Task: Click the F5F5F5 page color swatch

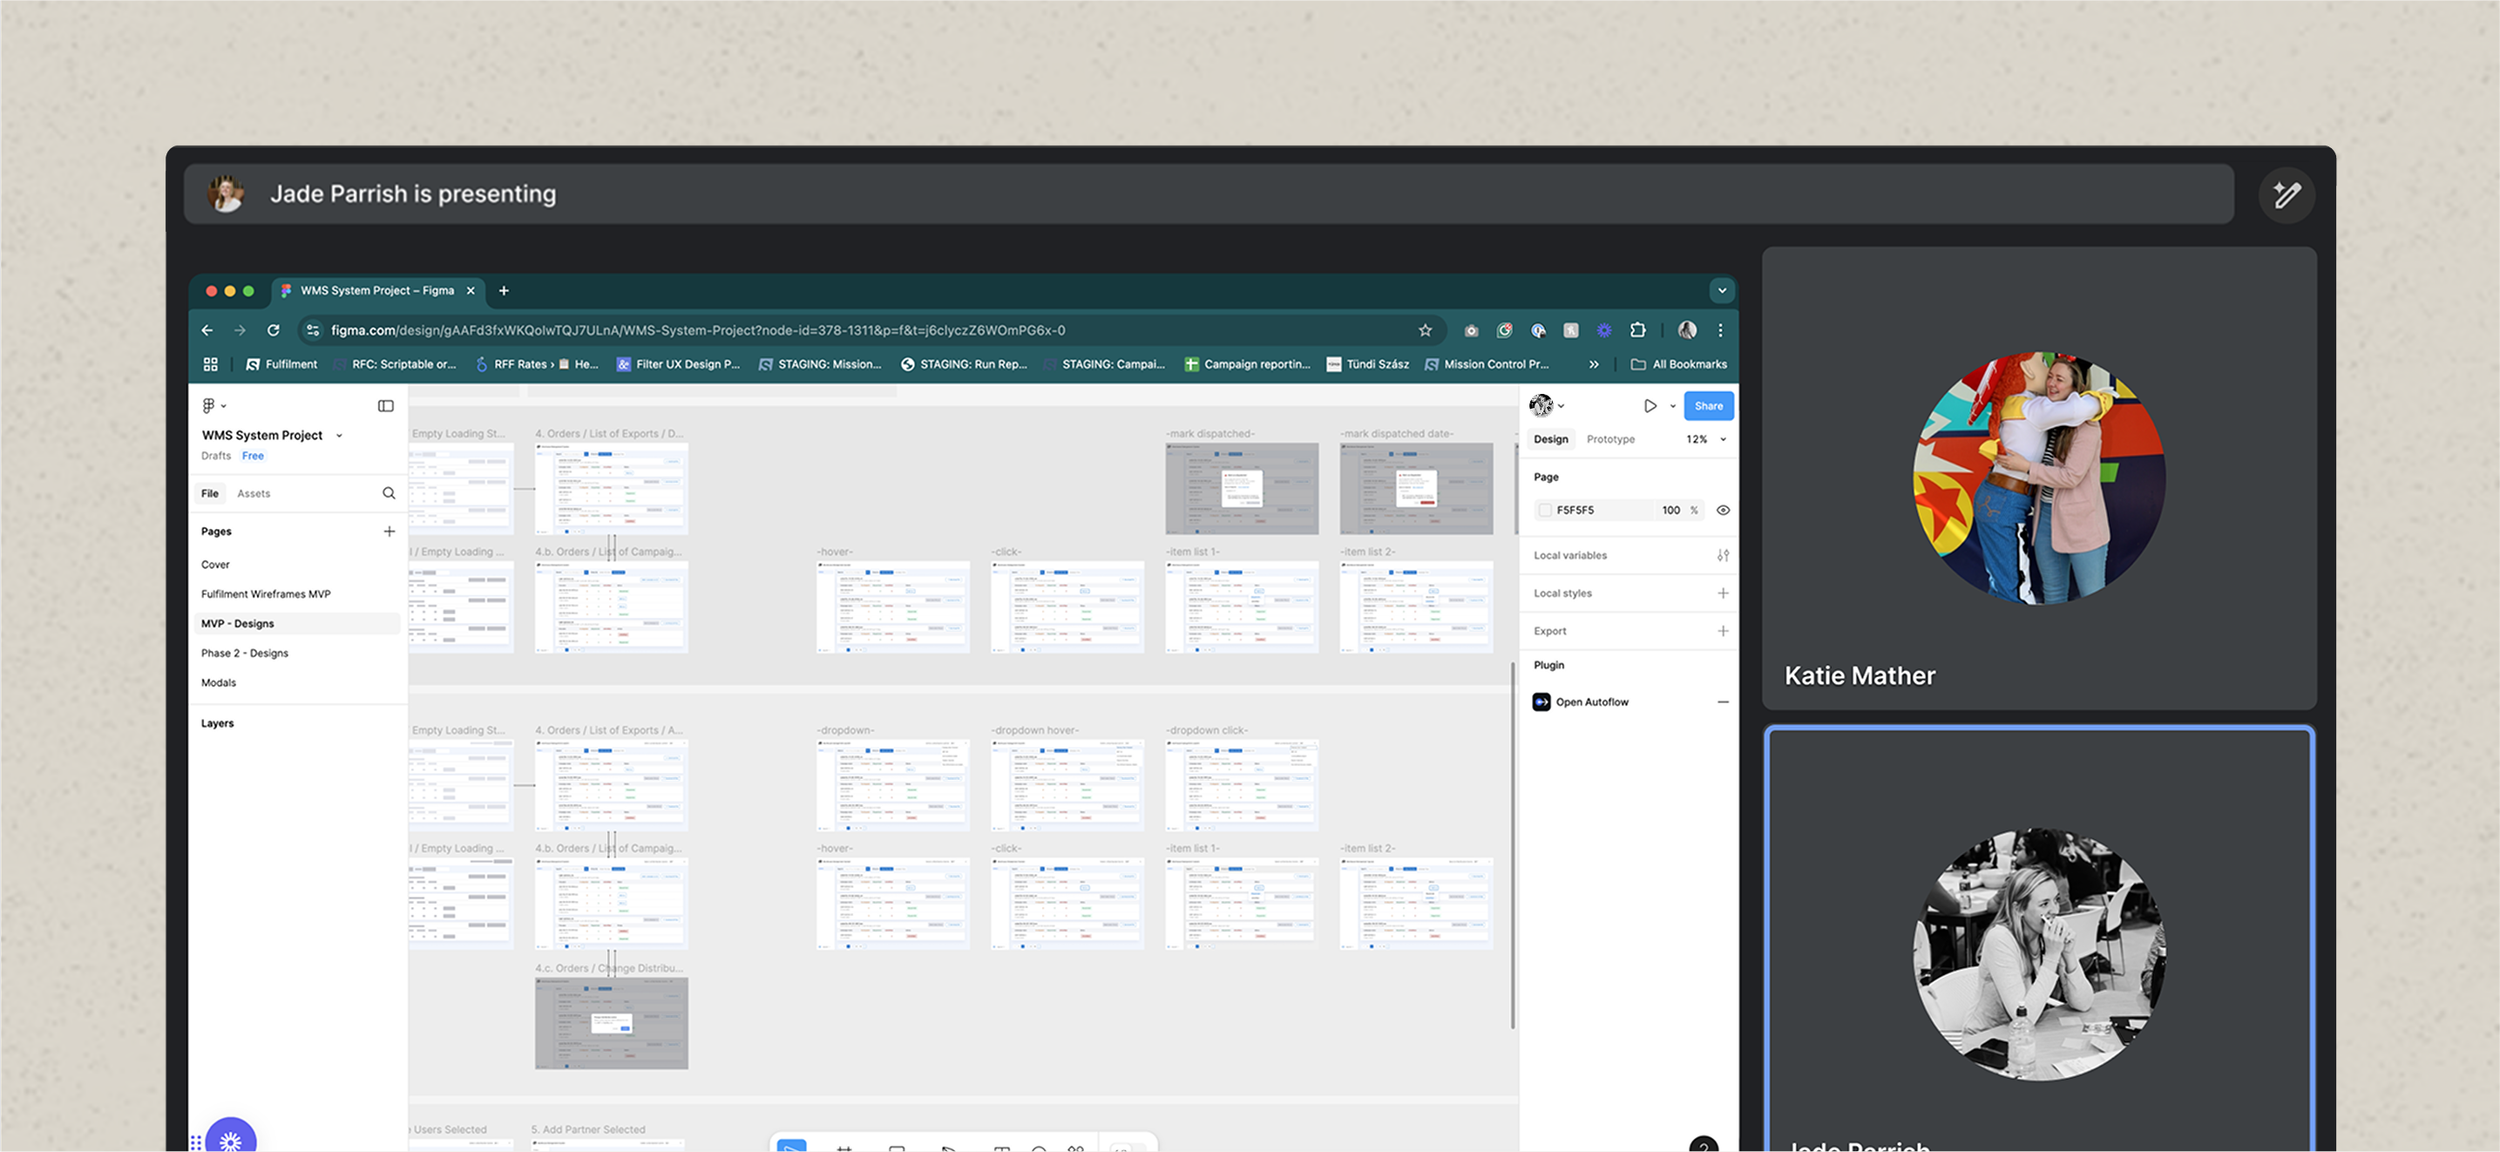Action: (1545, 510)
